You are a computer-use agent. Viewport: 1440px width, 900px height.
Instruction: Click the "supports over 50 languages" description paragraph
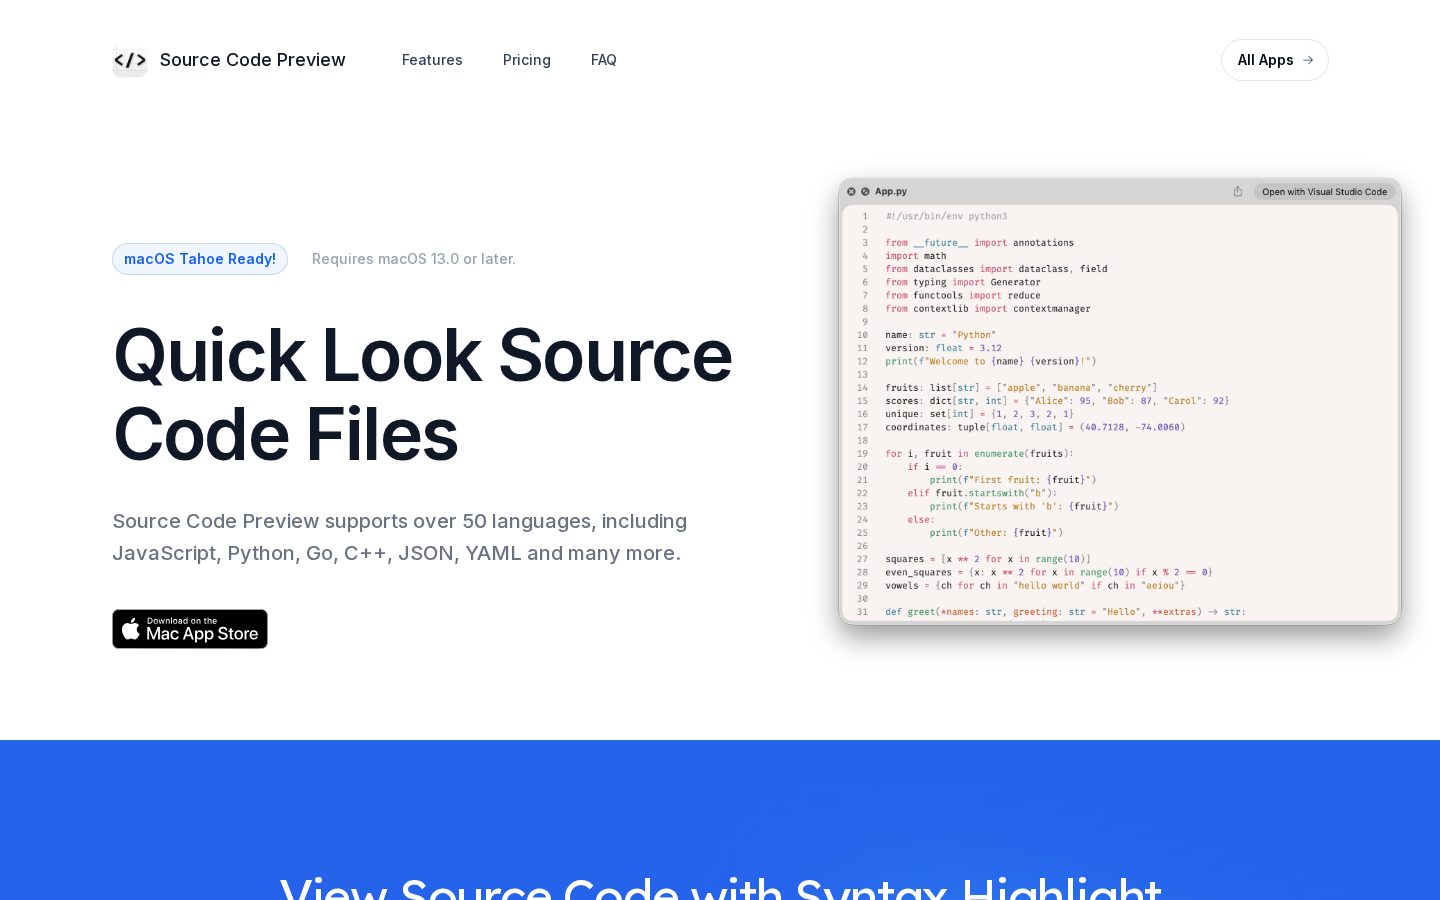[x=400, y=537]
